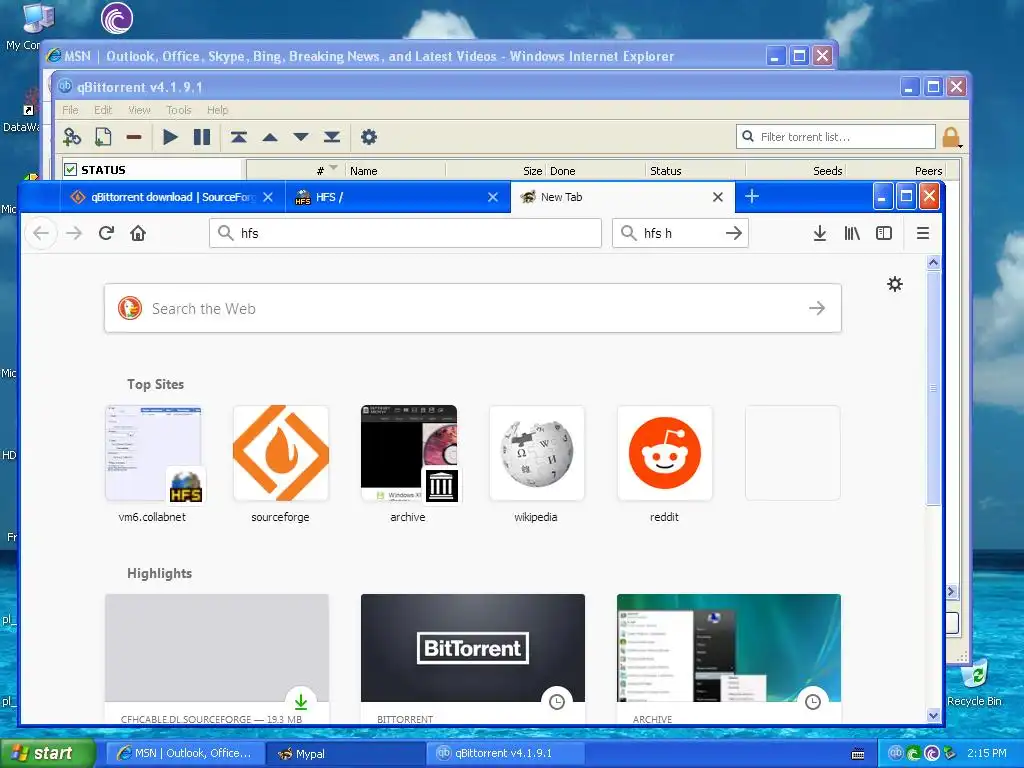Click the browser back arrow

point(40,233)
